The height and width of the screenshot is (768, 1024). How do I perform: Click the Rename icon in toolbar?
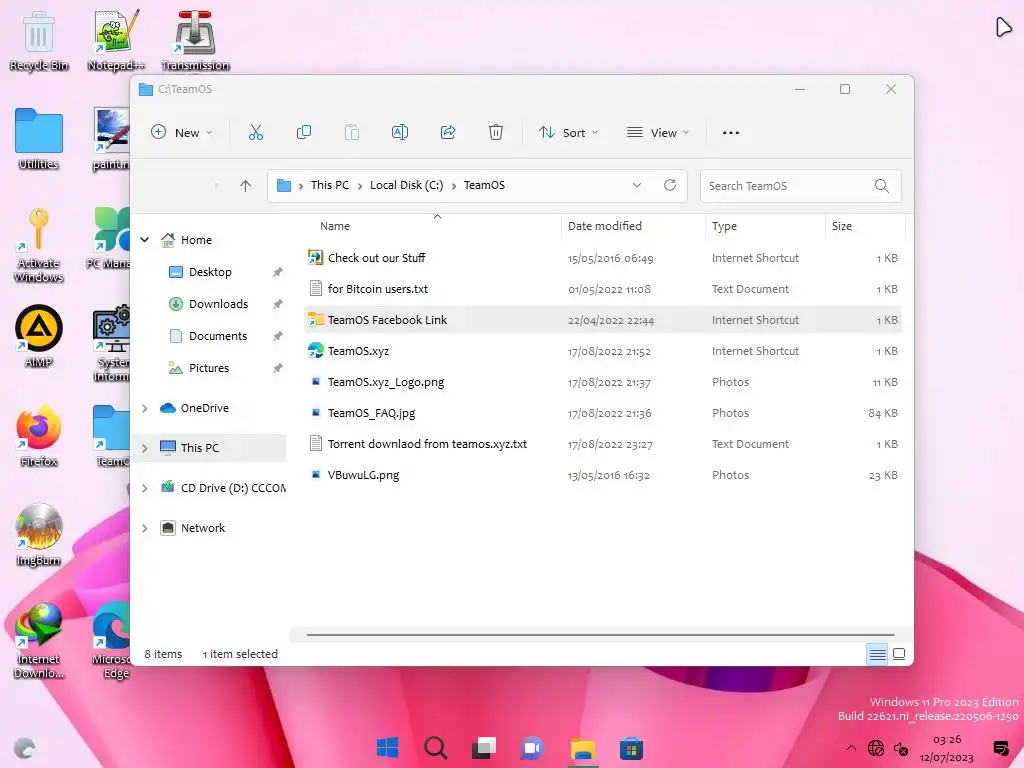pyautogui.click(x=400, y=133)
